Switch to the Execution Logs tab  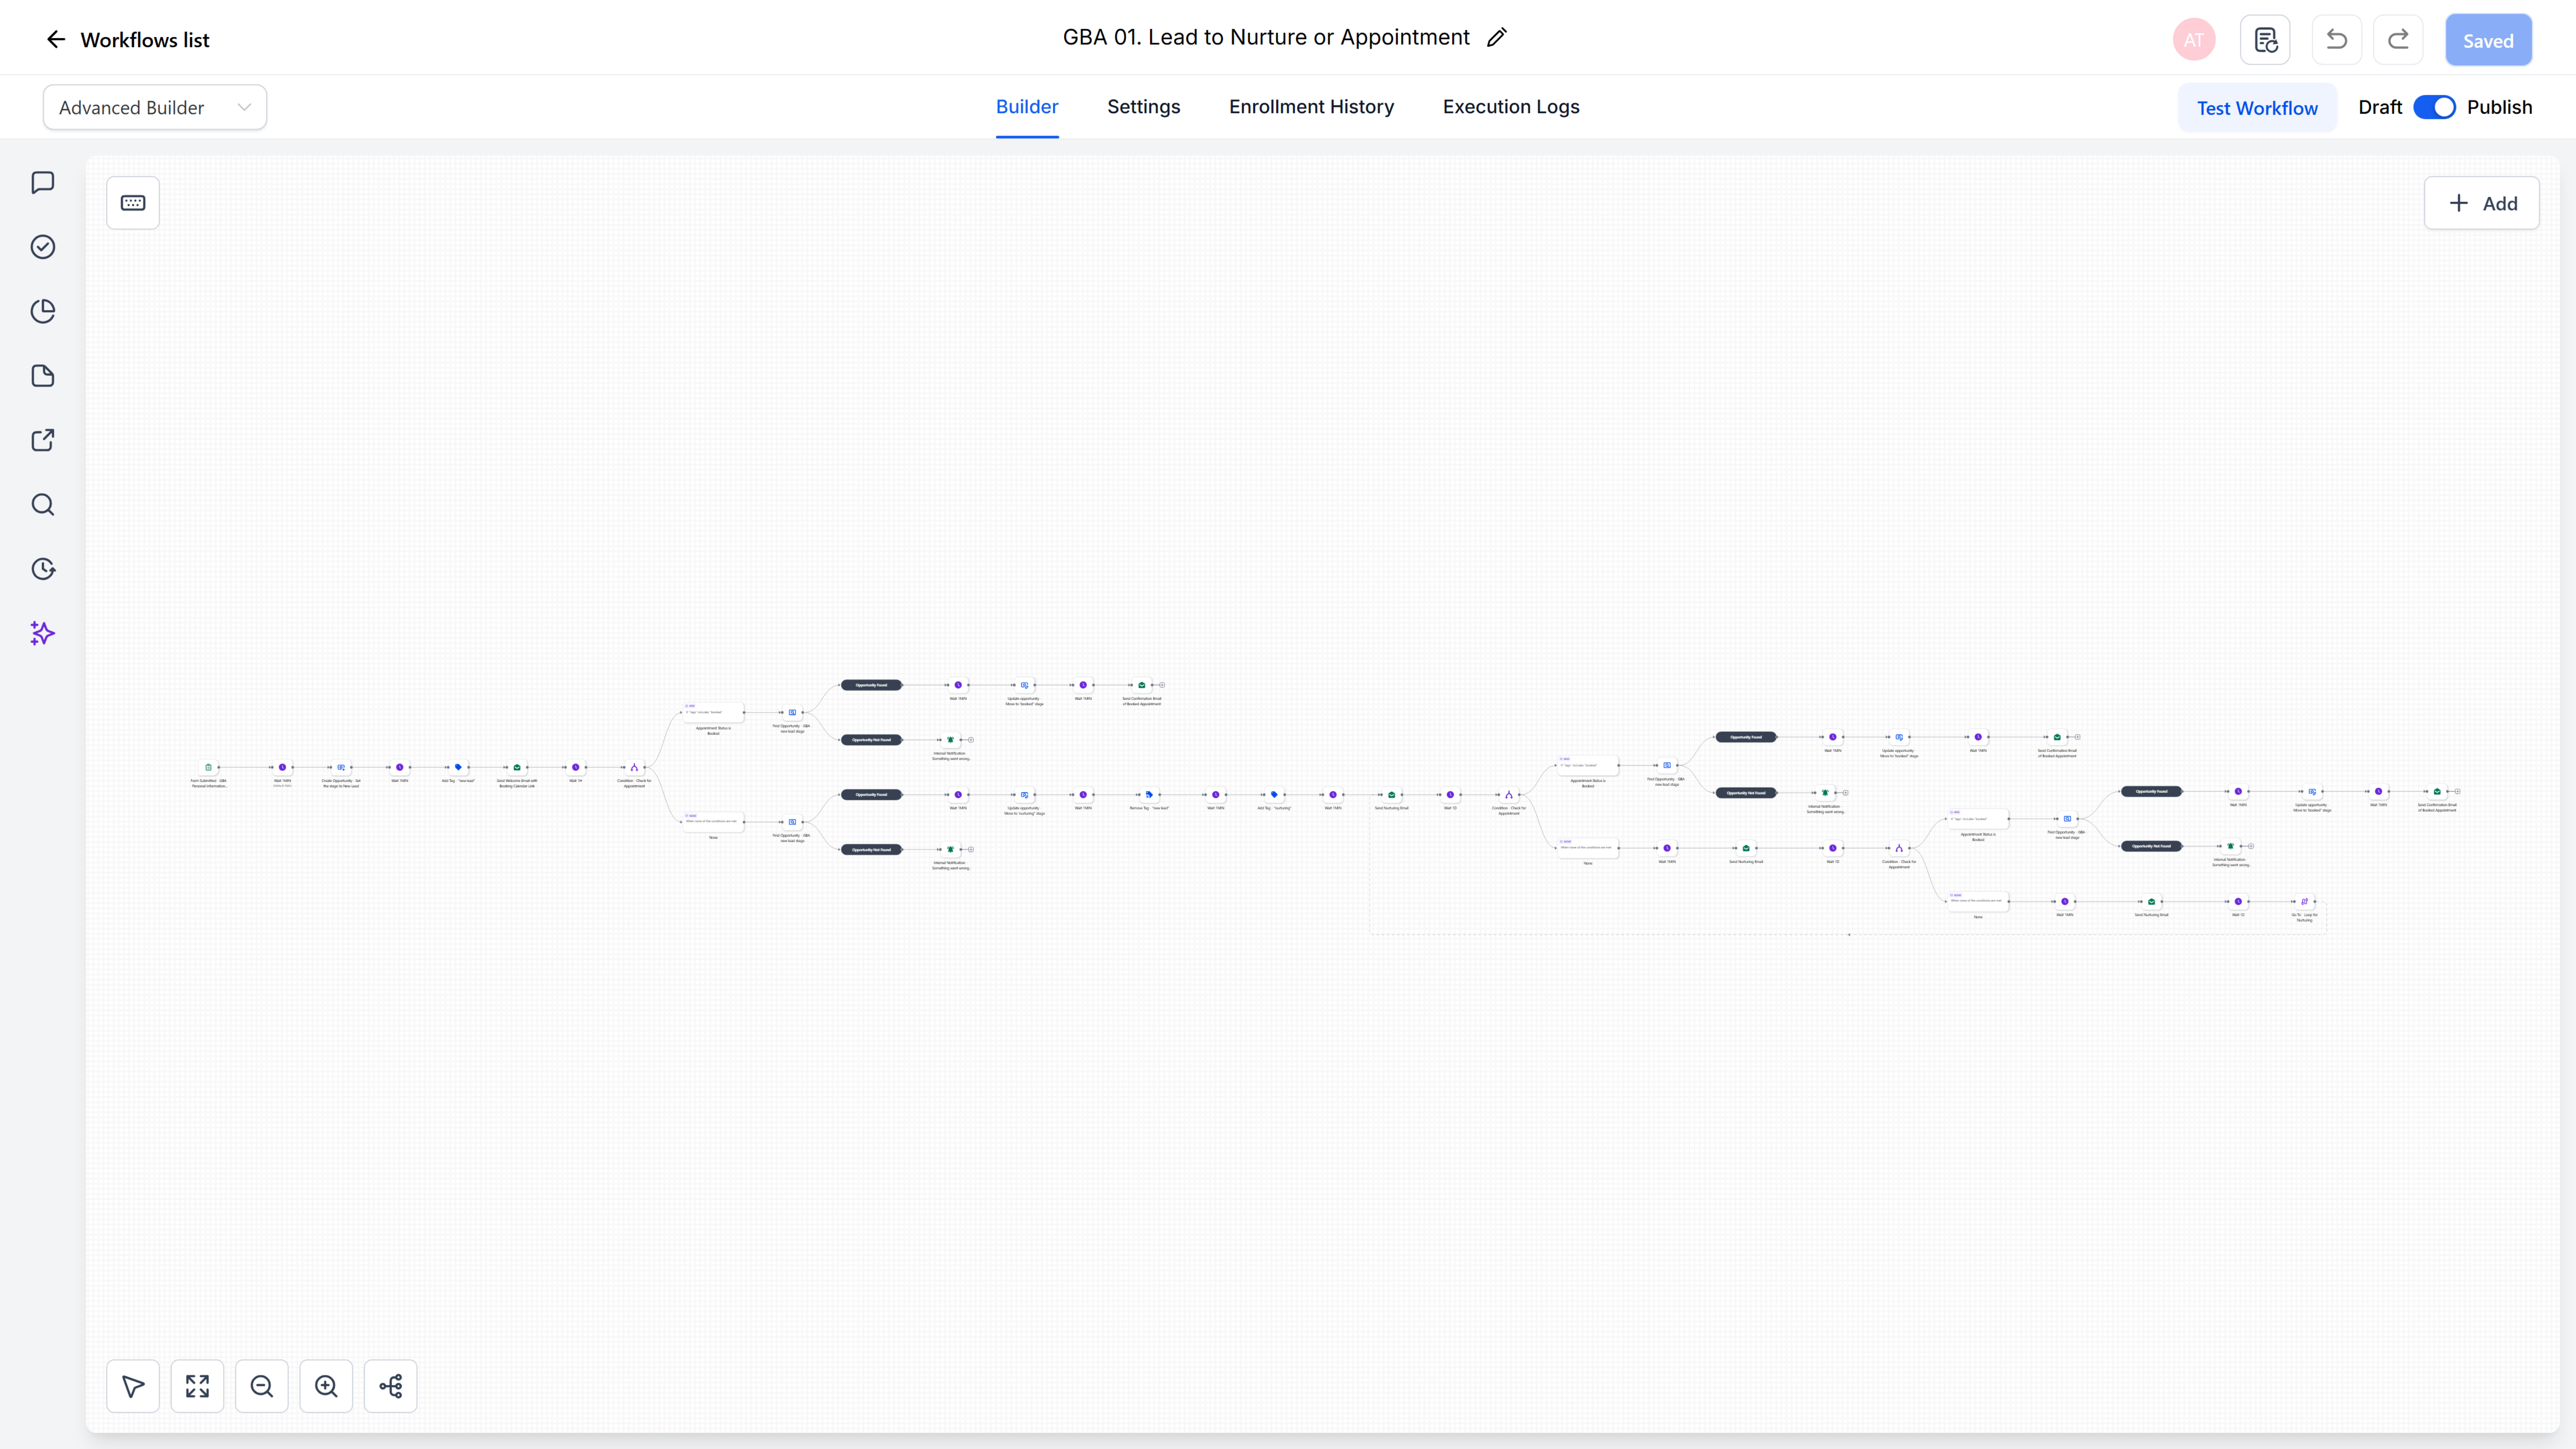(1511, 107)
